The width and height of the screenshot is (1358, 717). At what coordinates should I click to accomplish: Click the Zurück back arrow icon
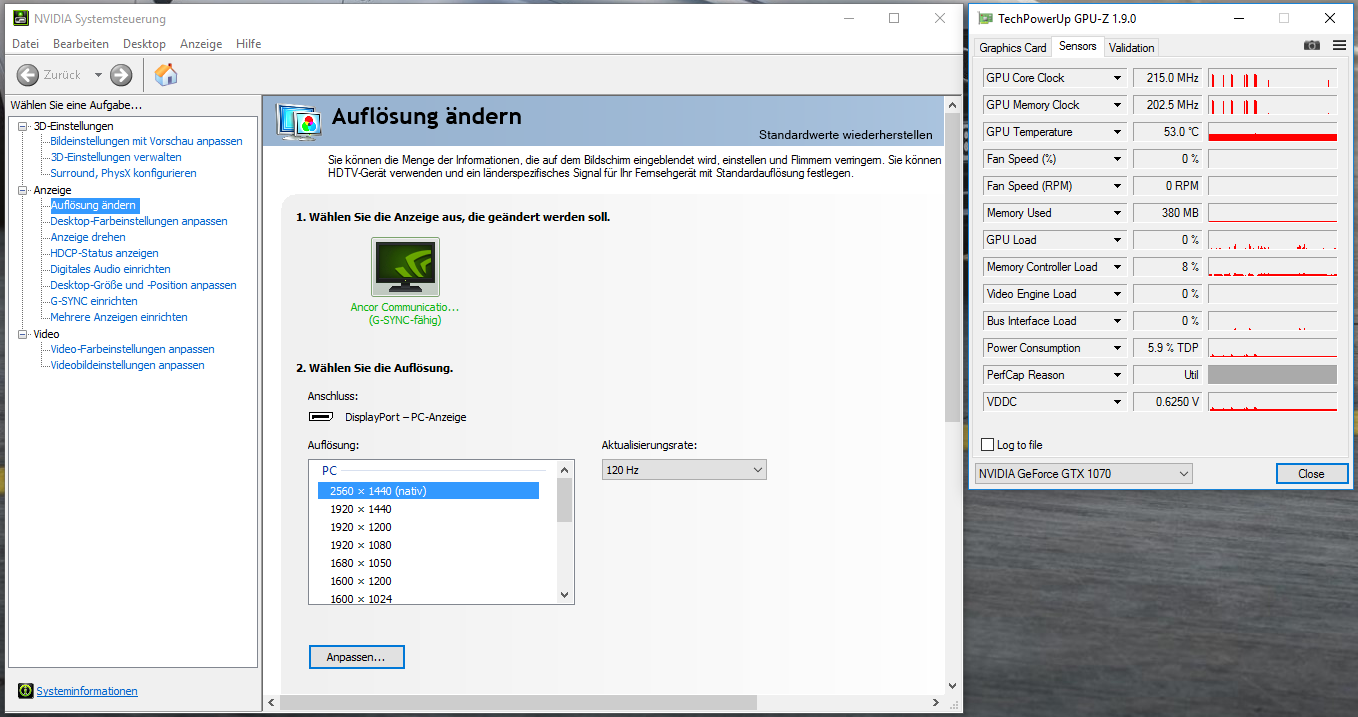click(28, 75)
